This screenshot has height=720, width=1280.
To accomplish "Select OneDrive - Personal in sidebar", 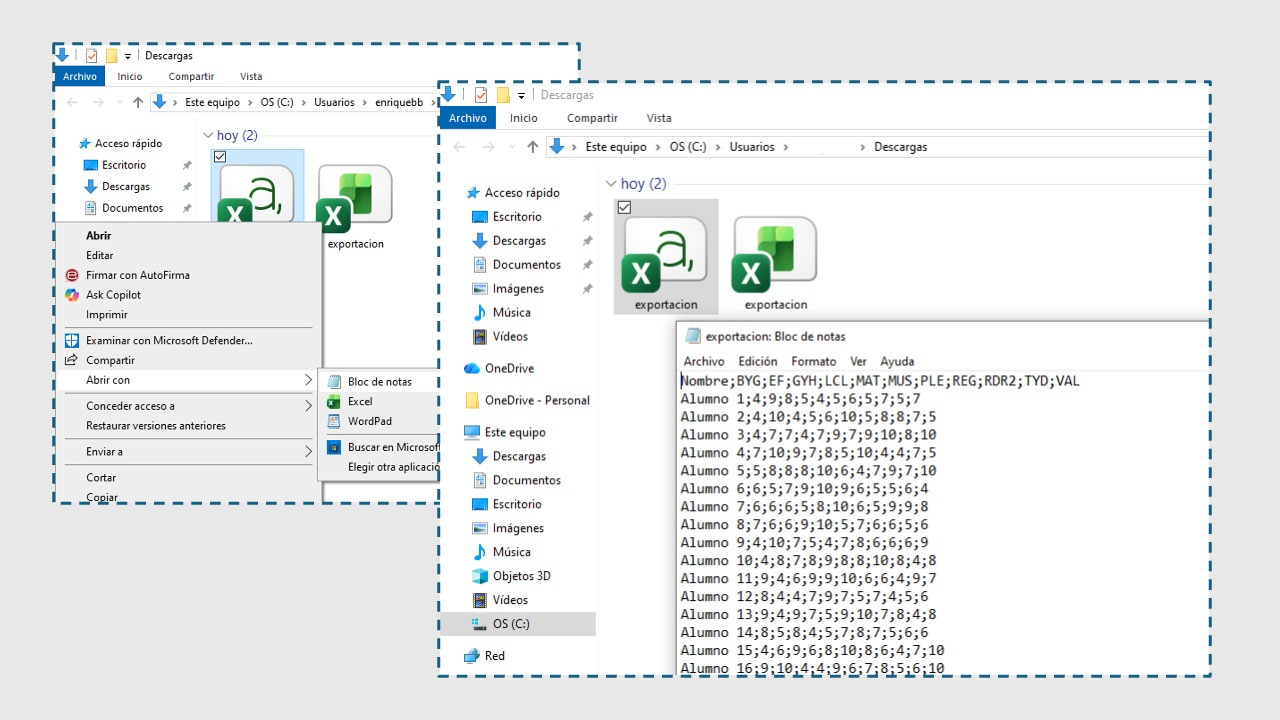I will 537,401.
